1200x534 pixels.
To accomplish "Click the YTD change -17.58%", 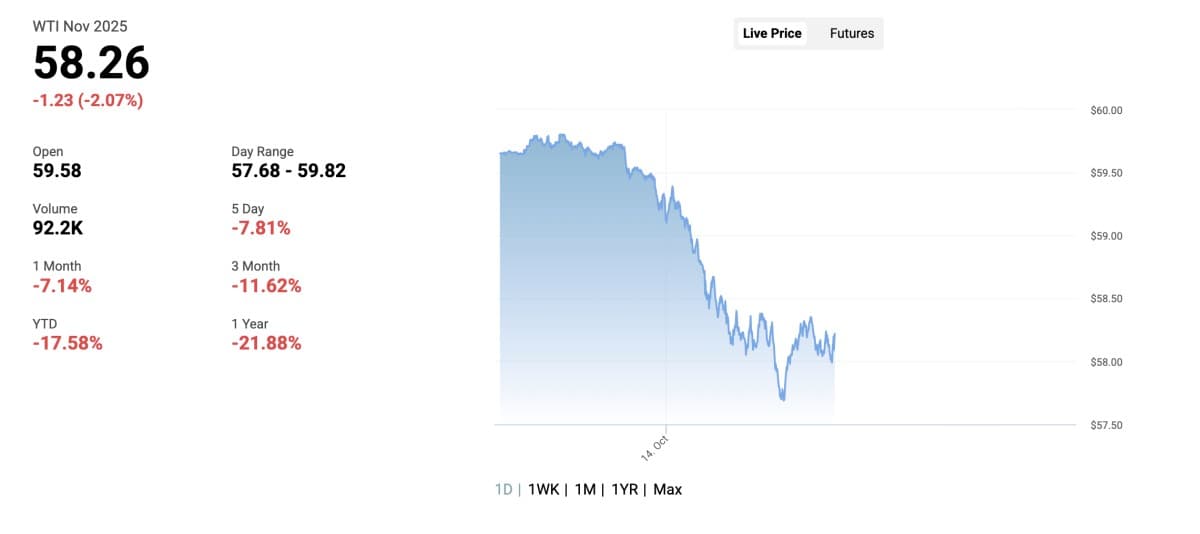I will tap(67, 343).
